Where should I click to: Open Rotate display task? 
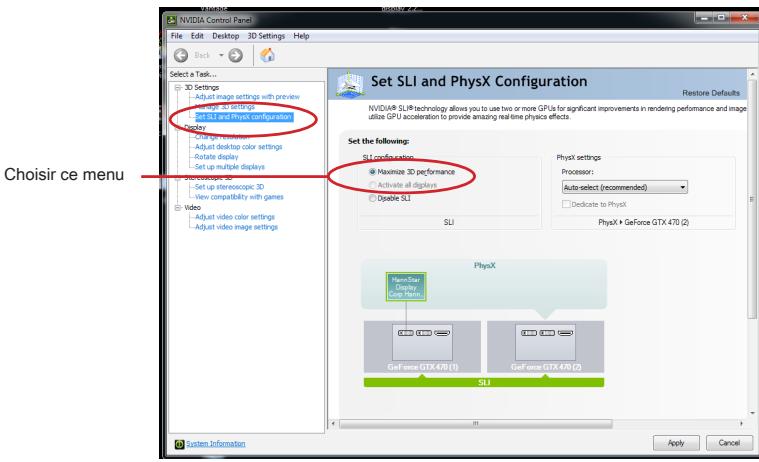point(216,157)
